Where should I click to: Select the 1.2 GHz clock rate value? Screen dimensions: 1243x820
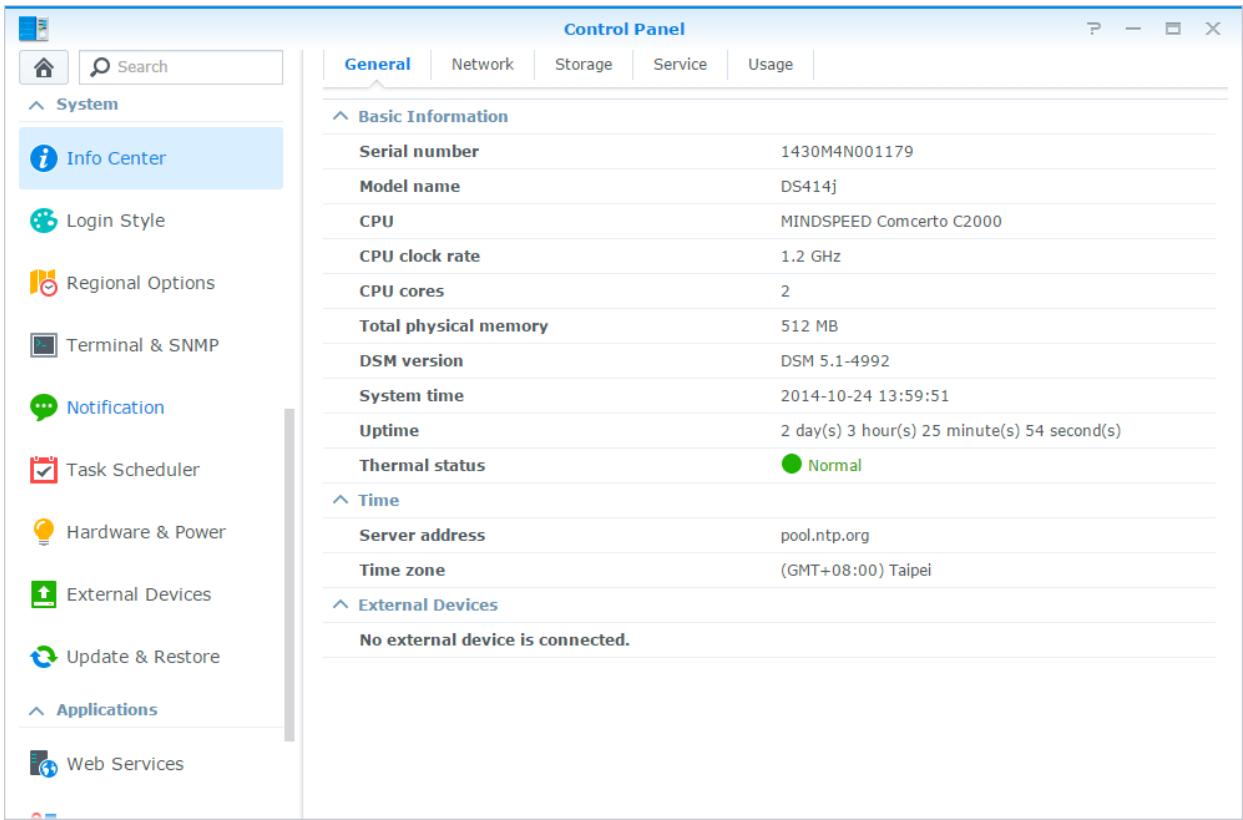(x=811, y=256)
